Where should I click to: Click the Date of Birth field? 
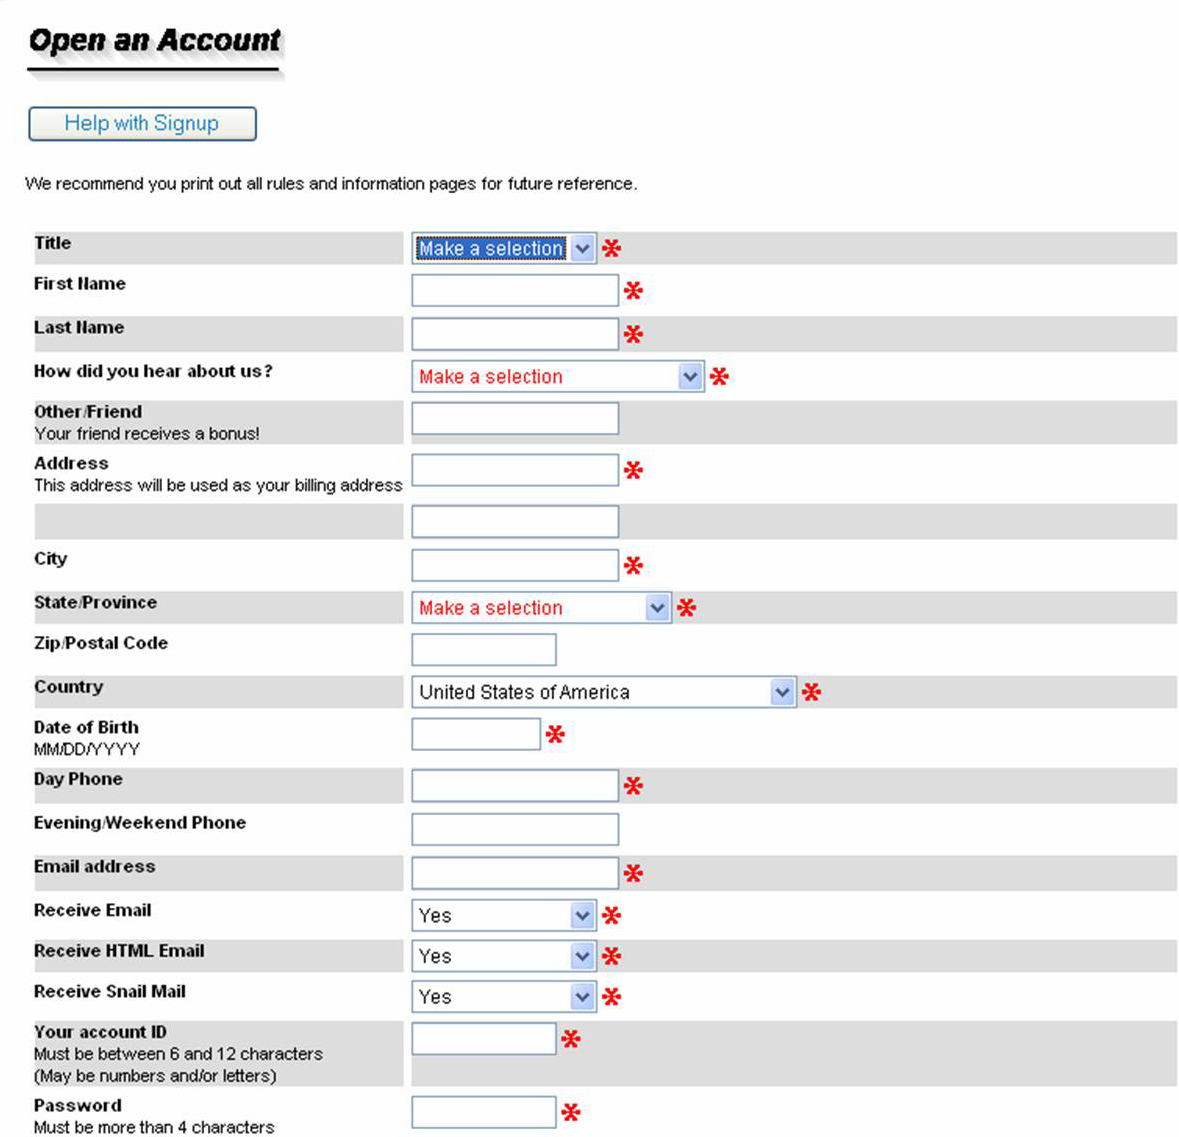point(476,734)
